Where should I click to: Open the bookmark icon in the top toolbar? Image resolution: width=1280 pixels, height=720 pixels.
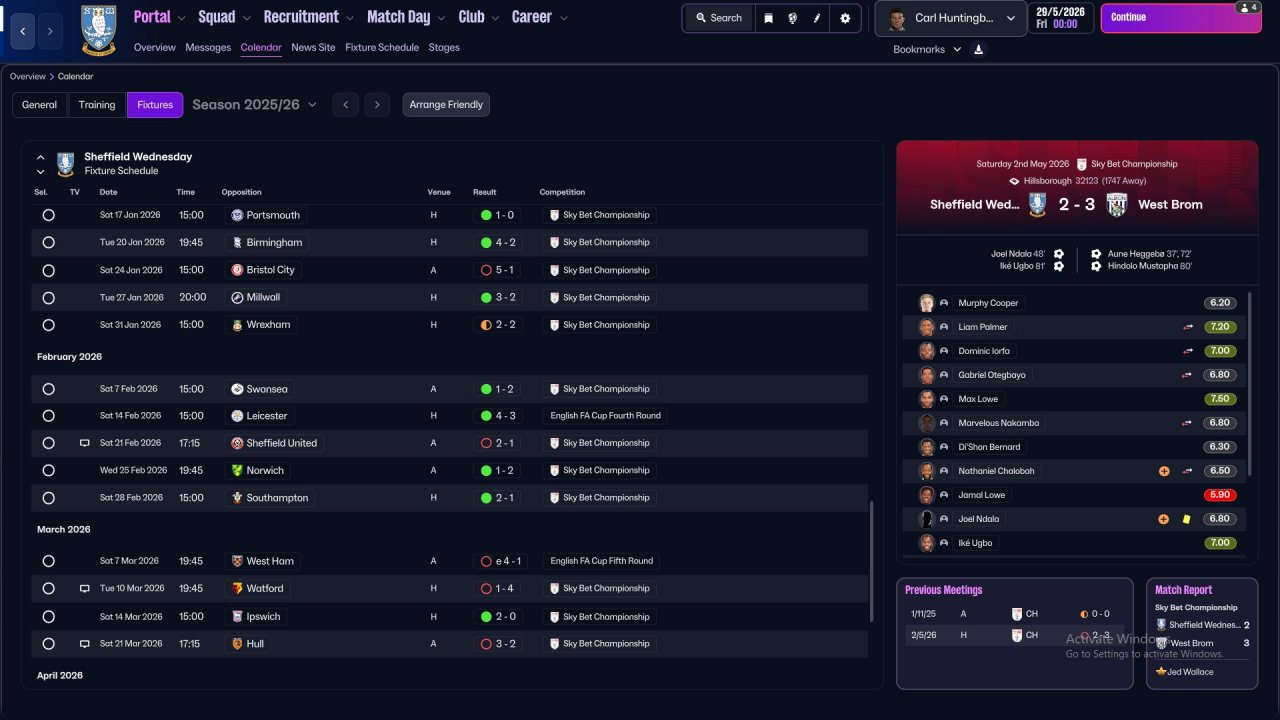[x=768, y=18]
